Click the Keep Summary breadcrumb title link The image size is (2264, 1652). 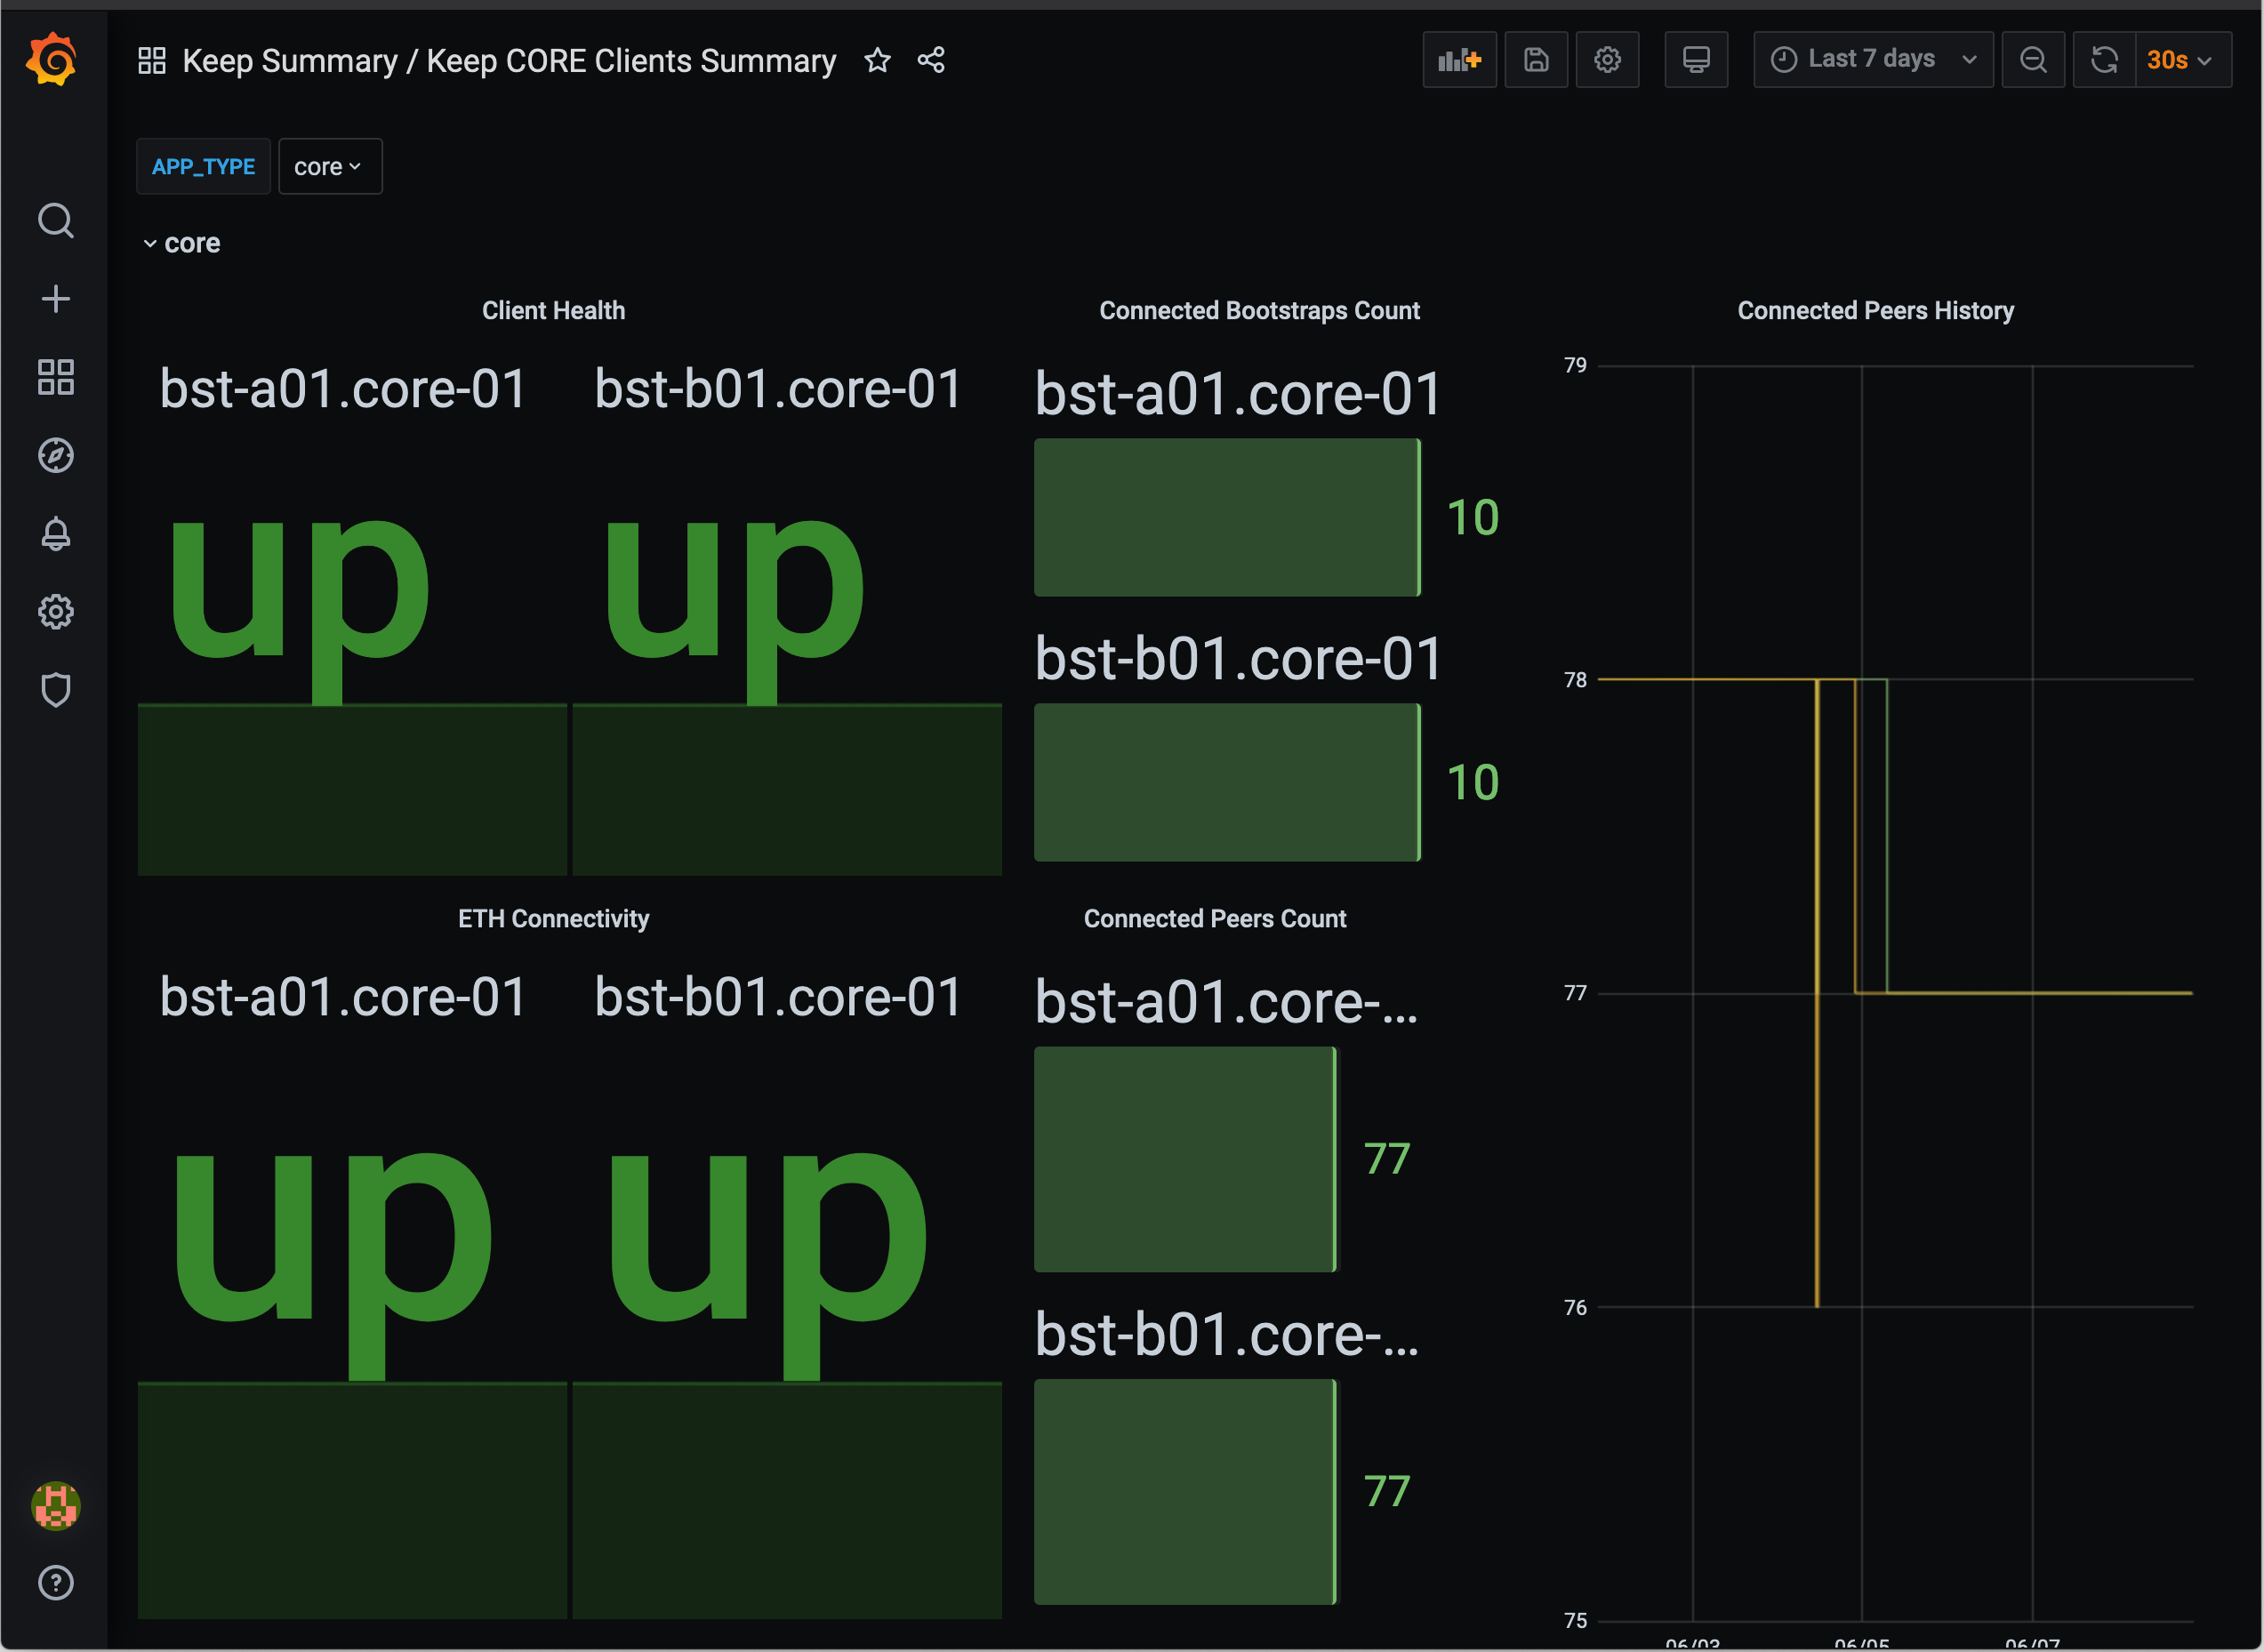(289, 61)
